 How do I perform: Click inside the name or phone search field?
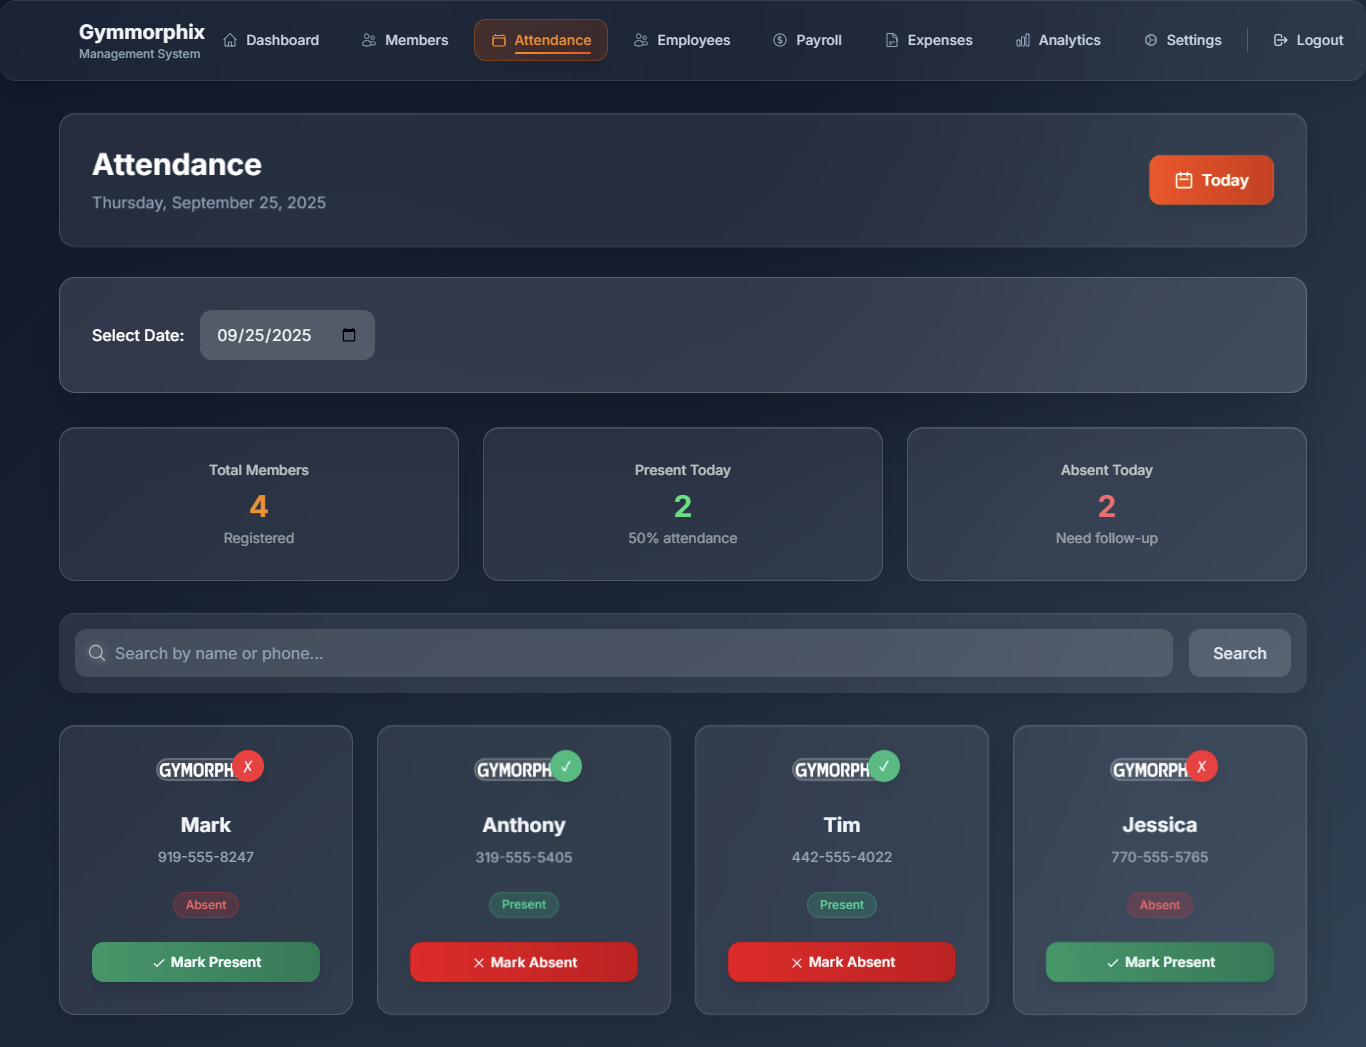(x=620, y=653)
